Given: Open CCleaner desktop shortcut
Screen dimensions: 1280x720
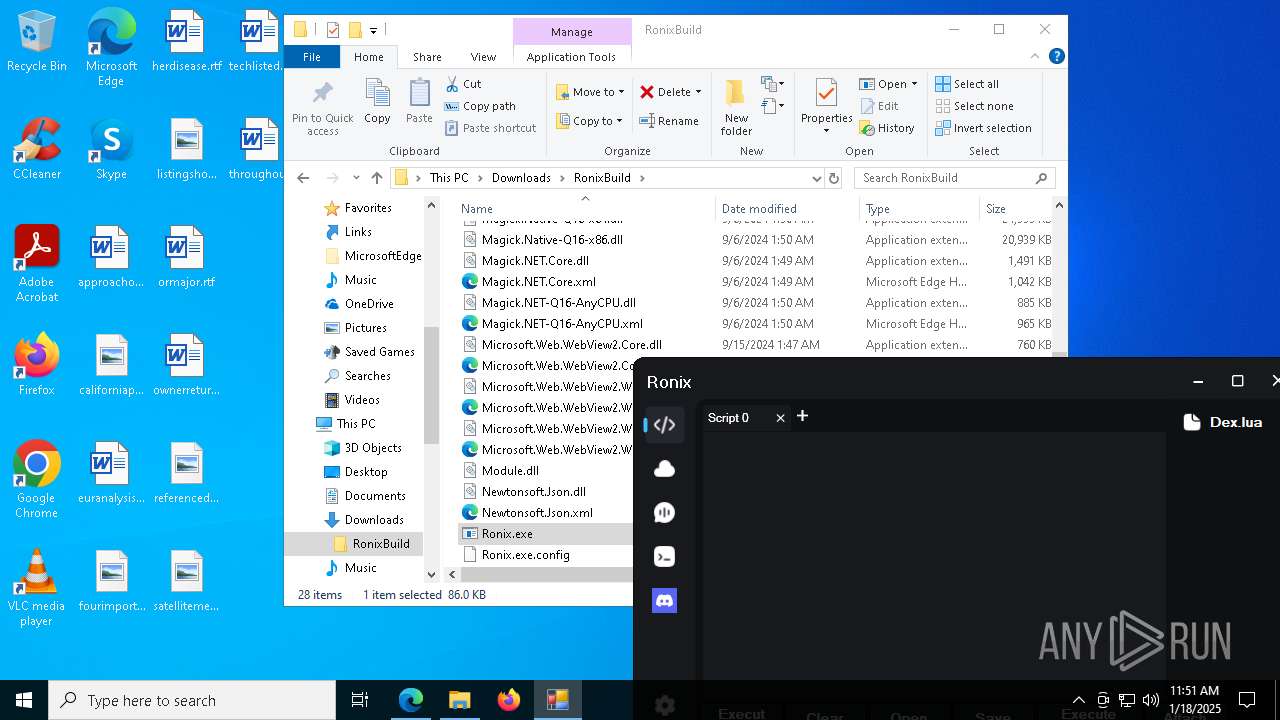Looking at the screenshot, I should pyautogui.click(x=37, y=149).
